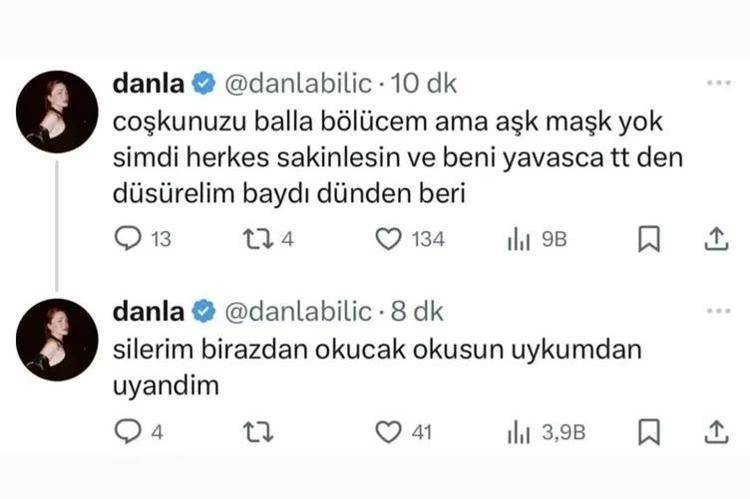Click the danla display name on second tweet
750x499 pixels.
[147, 312]
